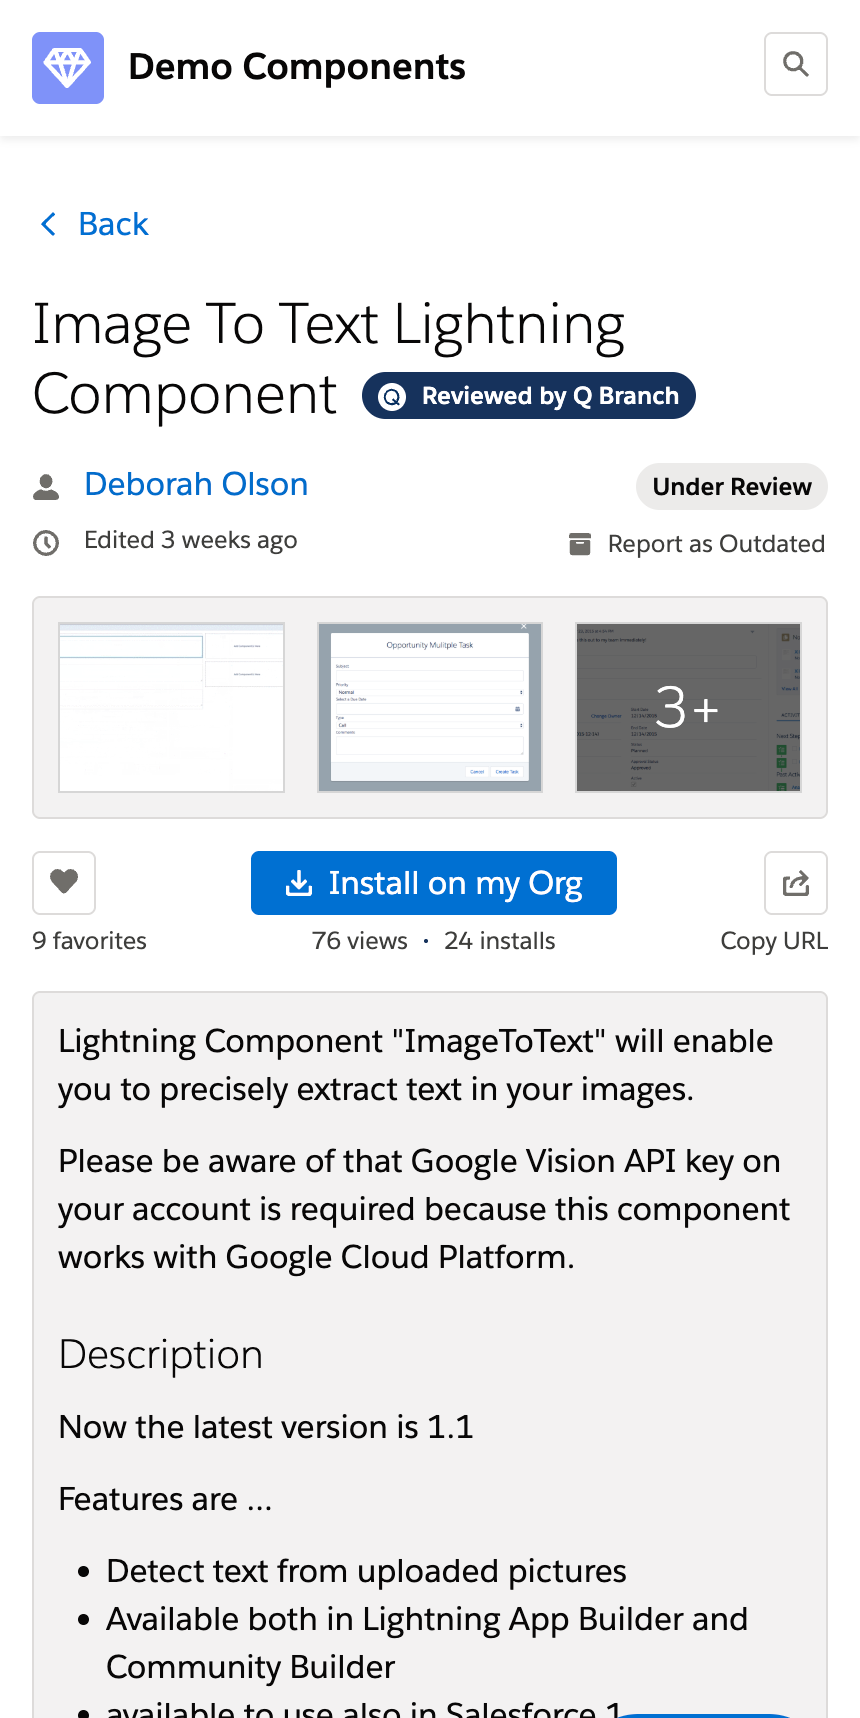
Task: Click the 76 views count
Action: [360, 941]
